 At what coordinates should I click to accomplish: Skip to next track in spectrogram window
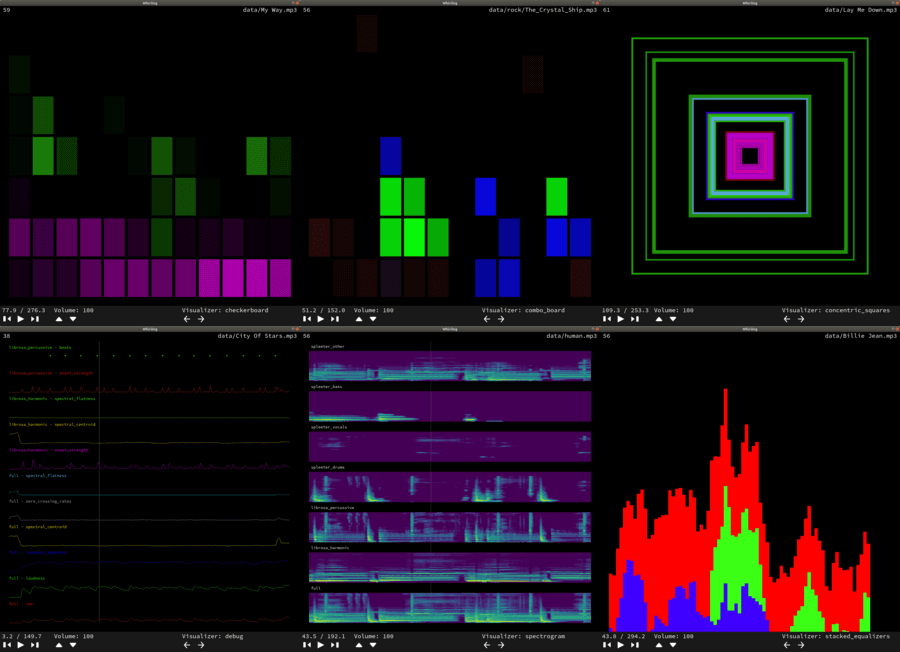coord(334,645)
